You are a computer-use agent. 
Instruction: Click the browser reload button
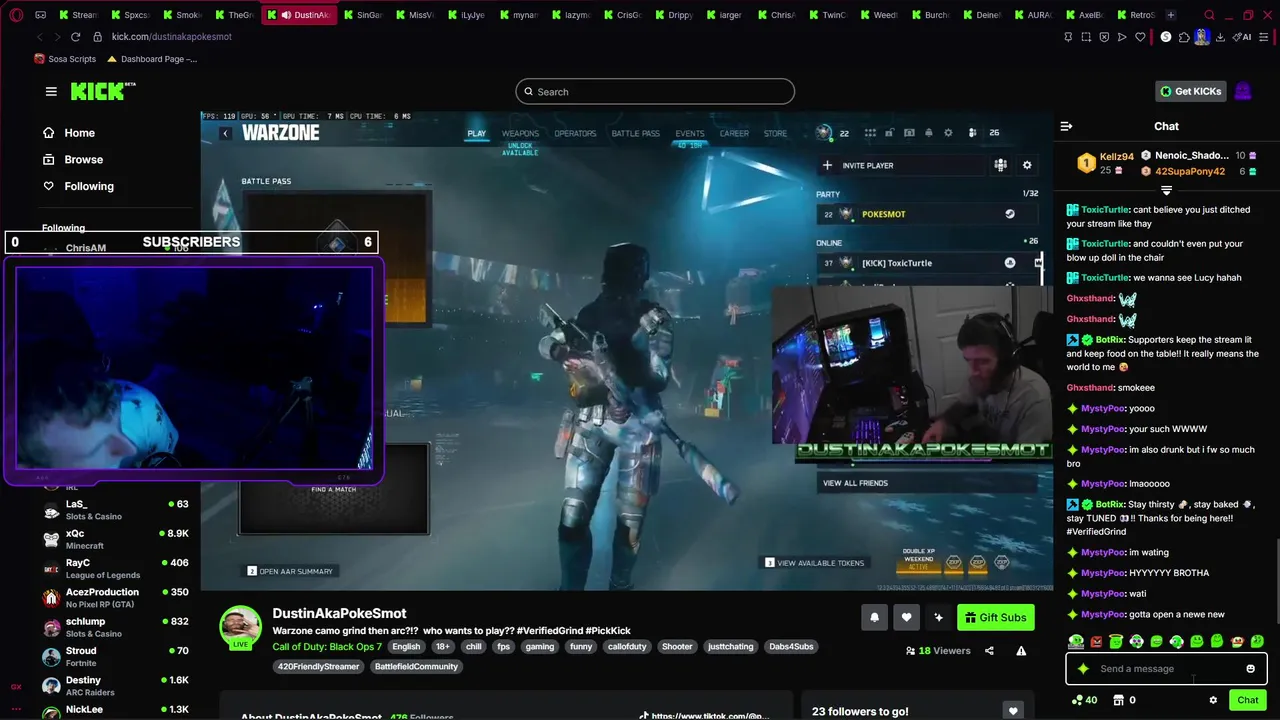tap(75, 37)
